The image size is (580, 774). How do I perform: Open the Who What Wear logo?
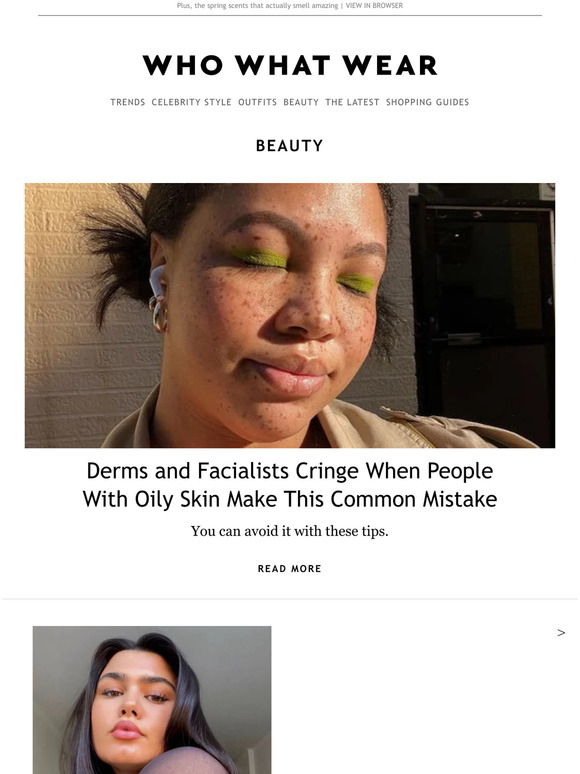click(290, 65)
